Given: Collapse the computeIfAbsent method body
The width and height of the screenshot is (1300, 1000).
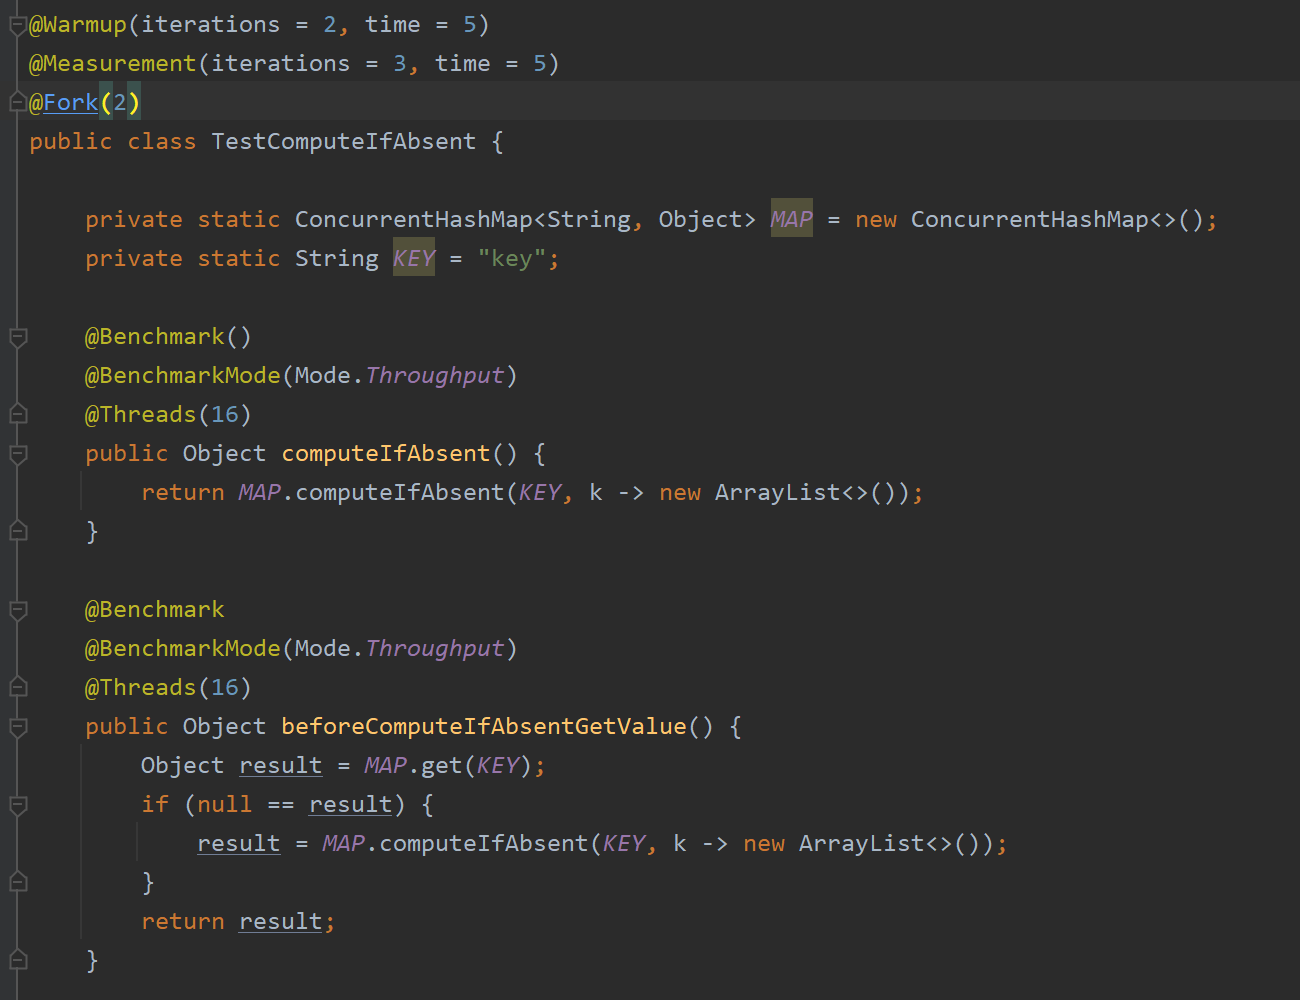Looking at the screenshot, I should coord(17,453).
